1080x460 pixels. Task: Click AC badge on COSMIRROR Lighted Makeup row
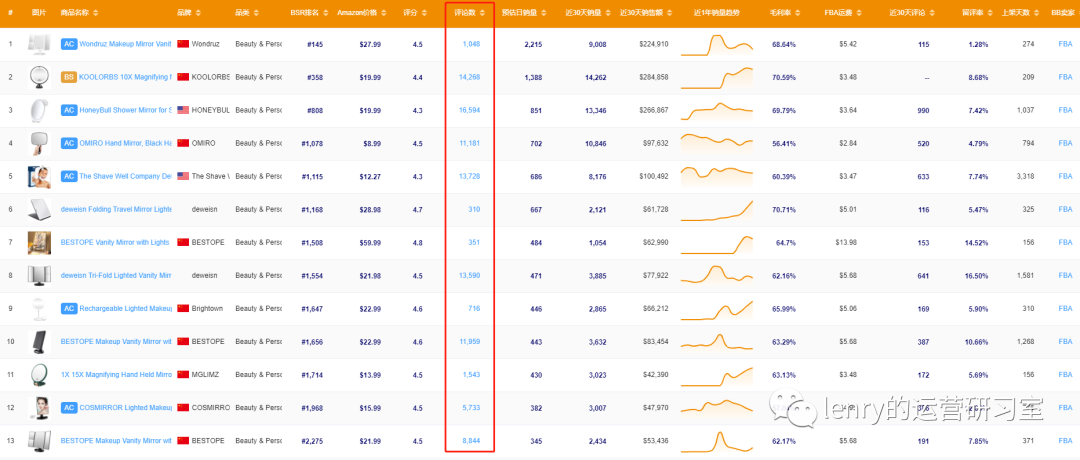(x=68, y=408)
